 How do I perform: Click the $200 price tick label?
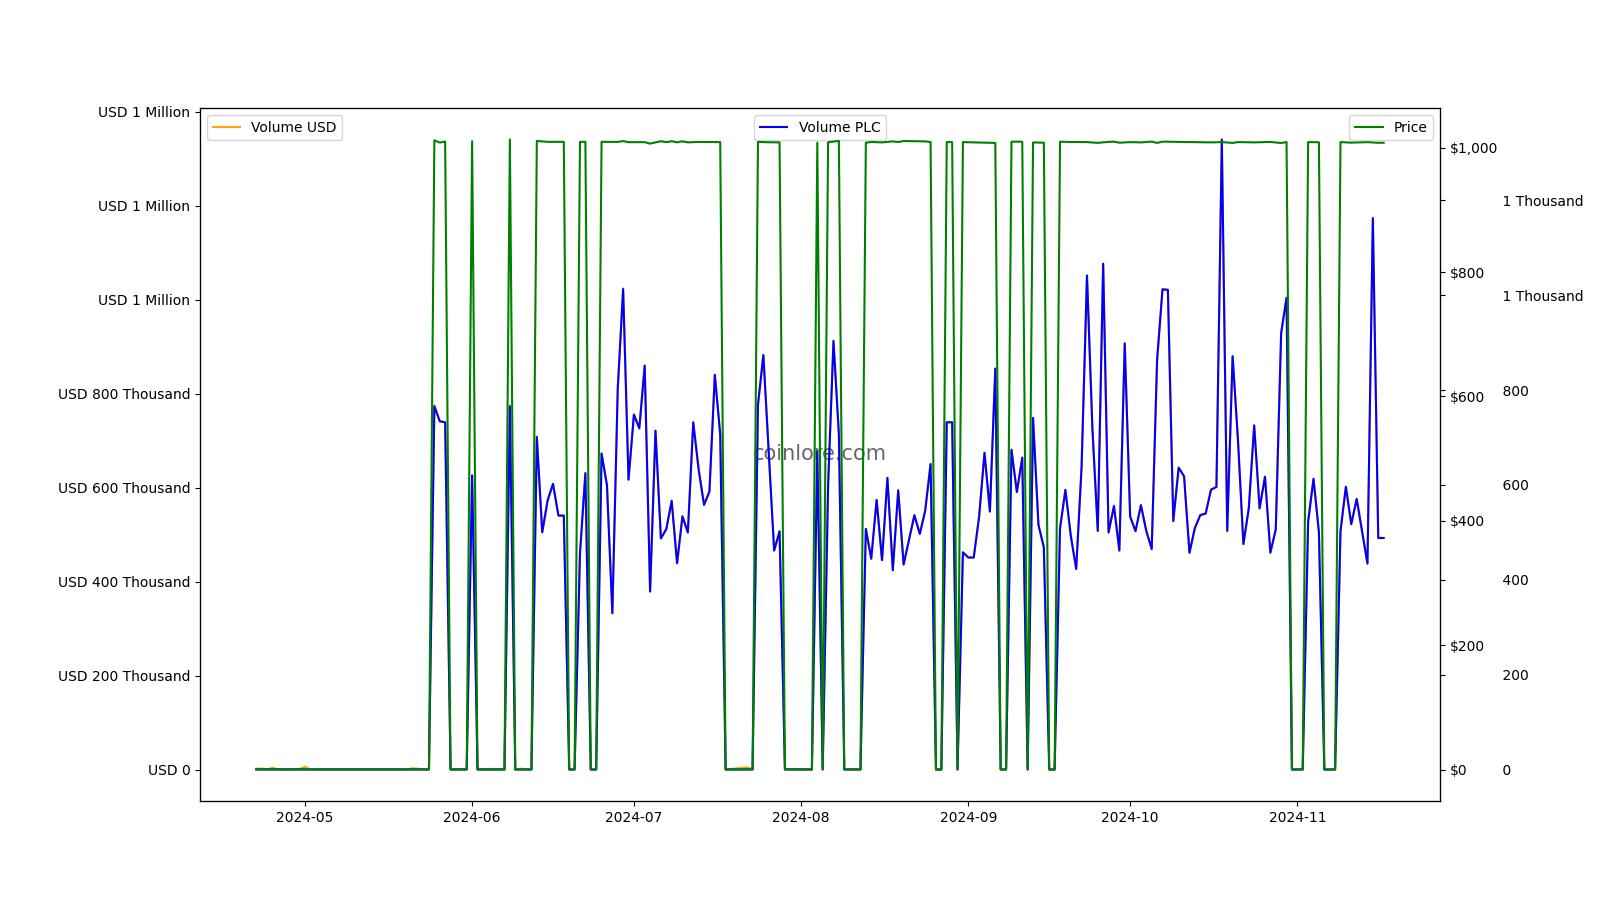[x=1467, y=646]
